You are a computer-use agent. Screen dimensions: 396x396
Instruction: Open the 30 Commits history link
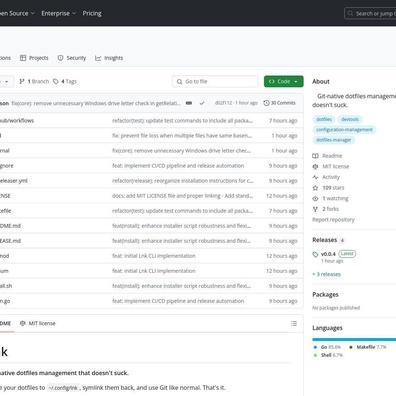pyautogui.click(x=279, y=103)
